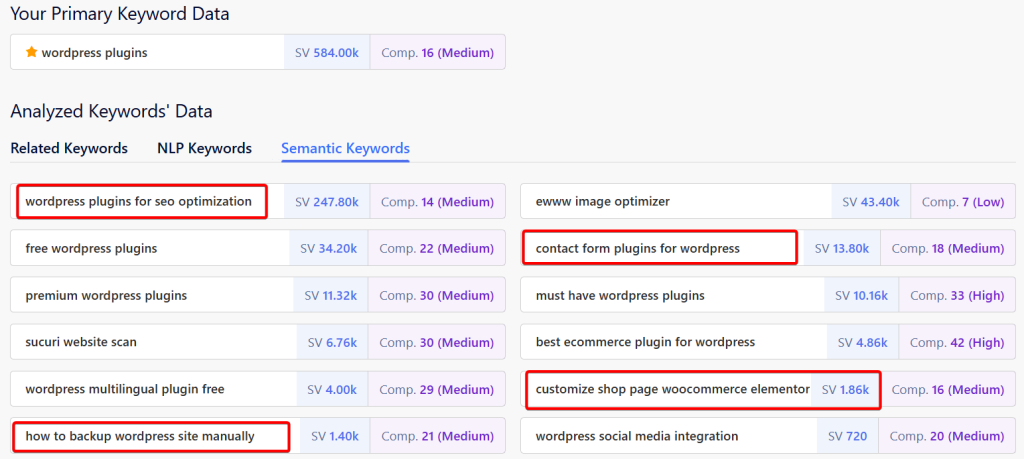The image size is (1024, 459).
Task: Click 'how to backup wordpress site manually'
Action: point(140,436)
